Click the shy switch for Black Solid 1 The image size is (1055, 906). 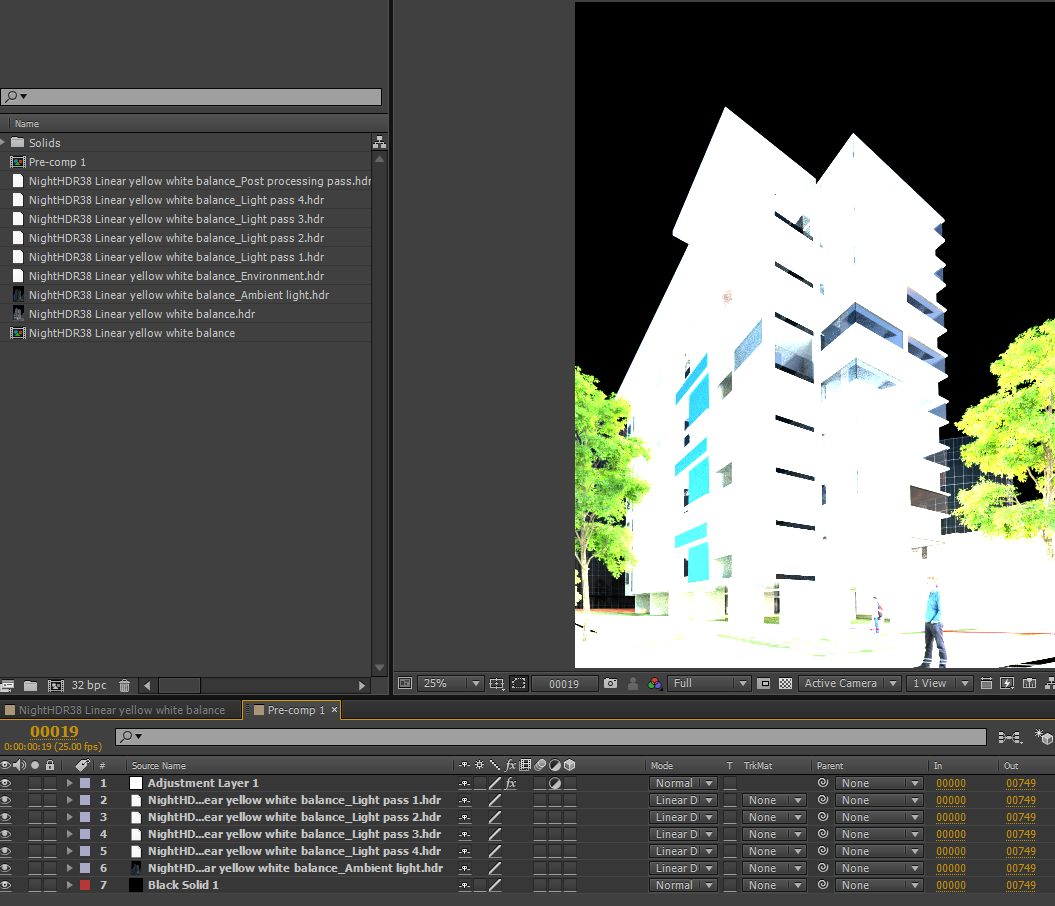click(464, 886)
